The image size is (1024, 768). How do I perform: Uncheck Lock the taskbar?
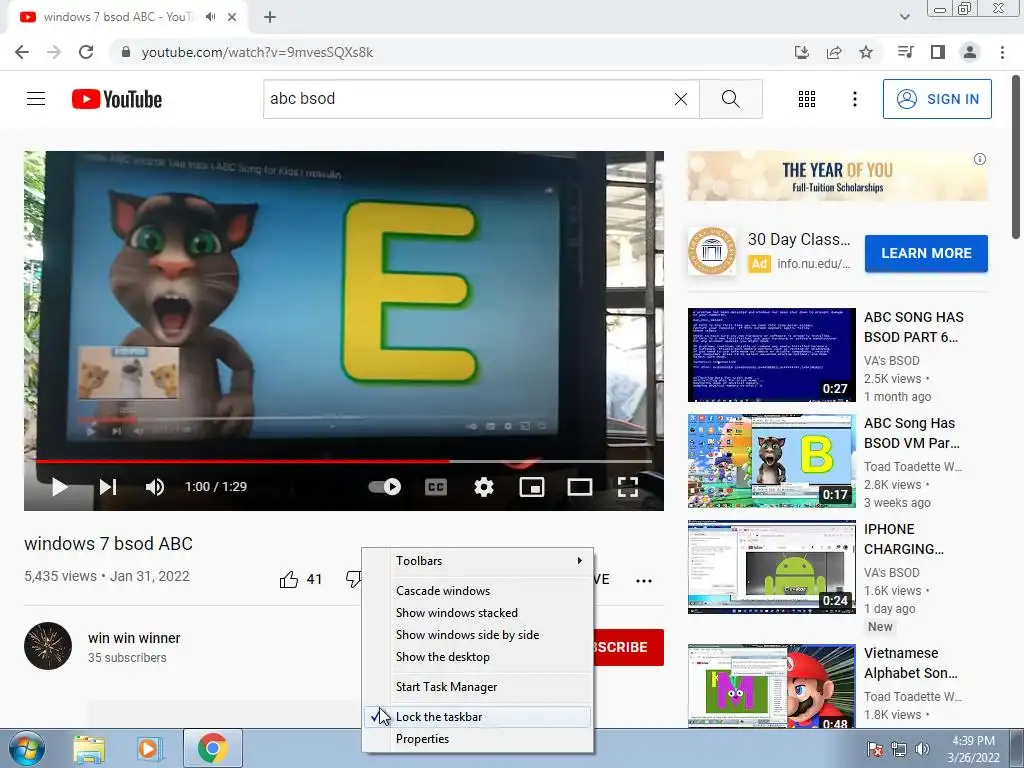(478, 716)
